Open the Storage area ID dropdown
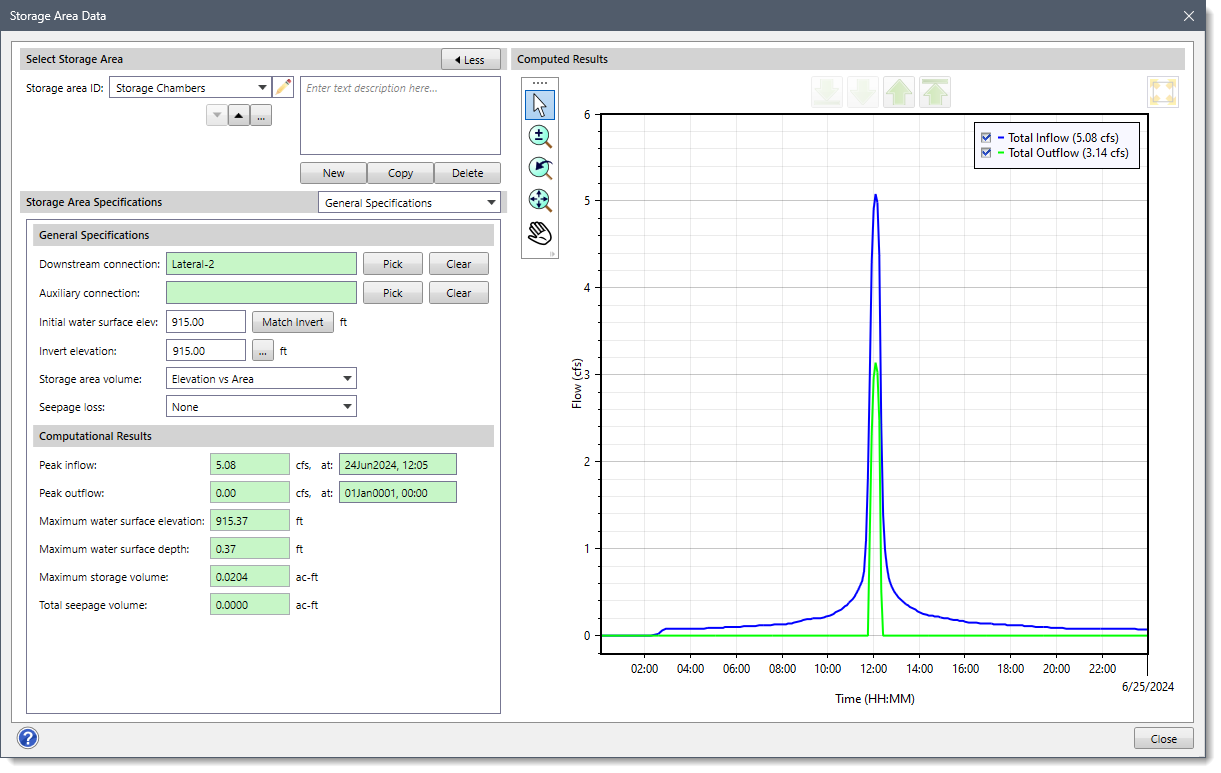The image size is (1221, 773). pos(190,88)
